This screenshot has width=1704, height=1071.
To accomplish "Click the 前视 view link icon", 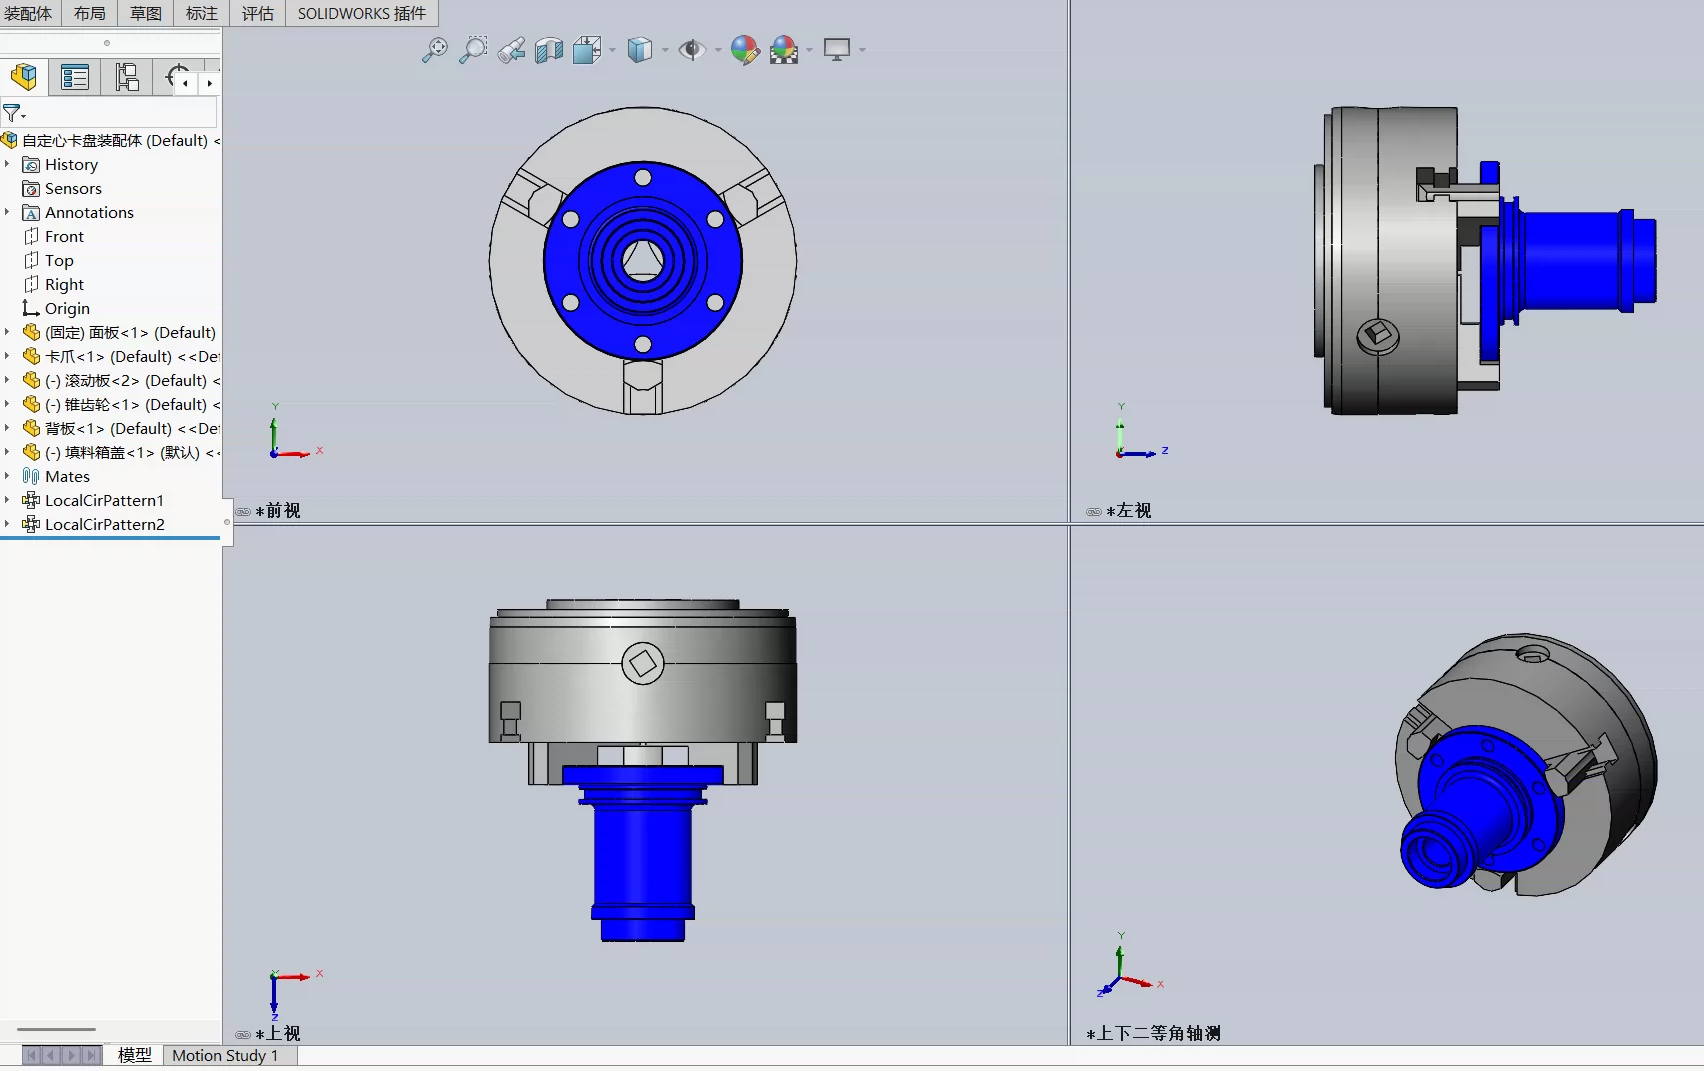I will (243, 511).
